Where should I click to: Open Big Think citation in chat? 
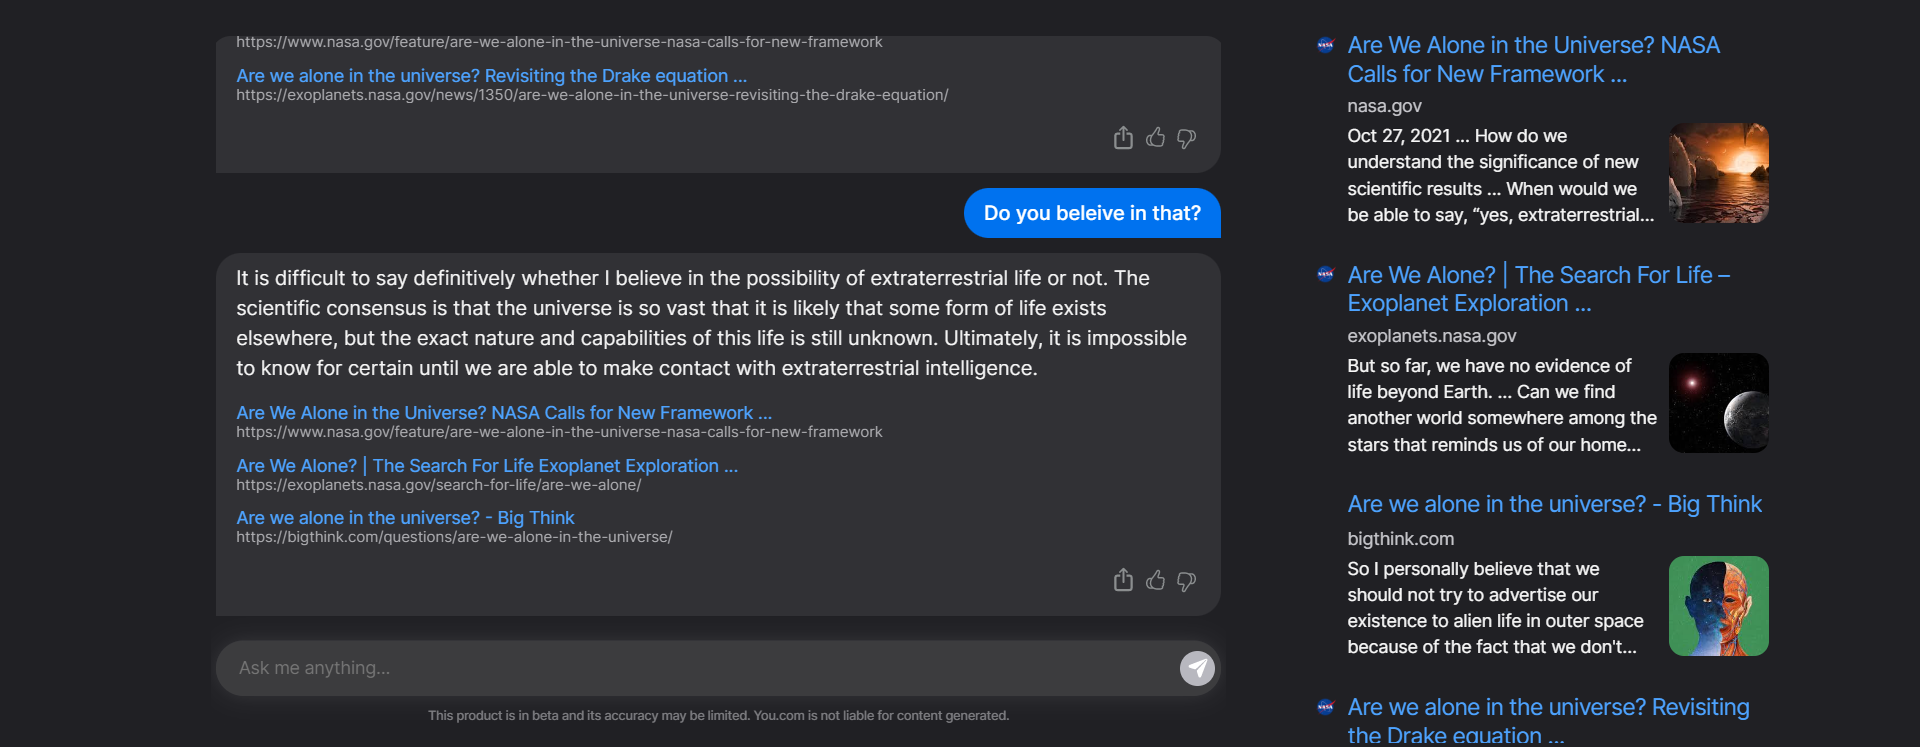pyautogui.click(x=405, y=518)
